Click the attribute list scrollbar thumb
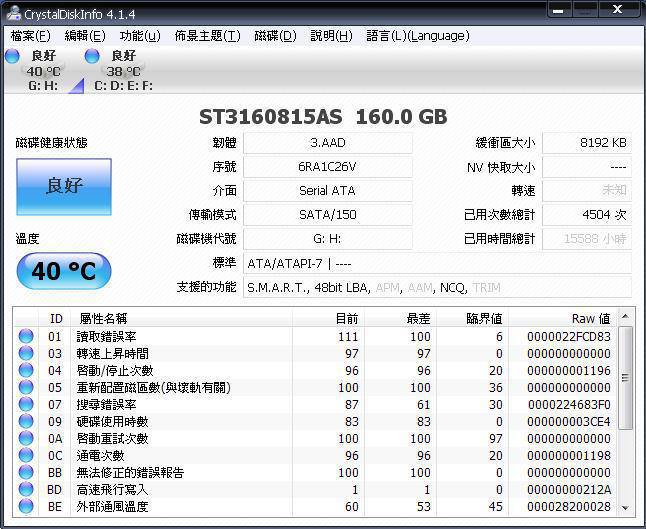Viewport: 646px width, 529px height. click(x=625, y=378)
